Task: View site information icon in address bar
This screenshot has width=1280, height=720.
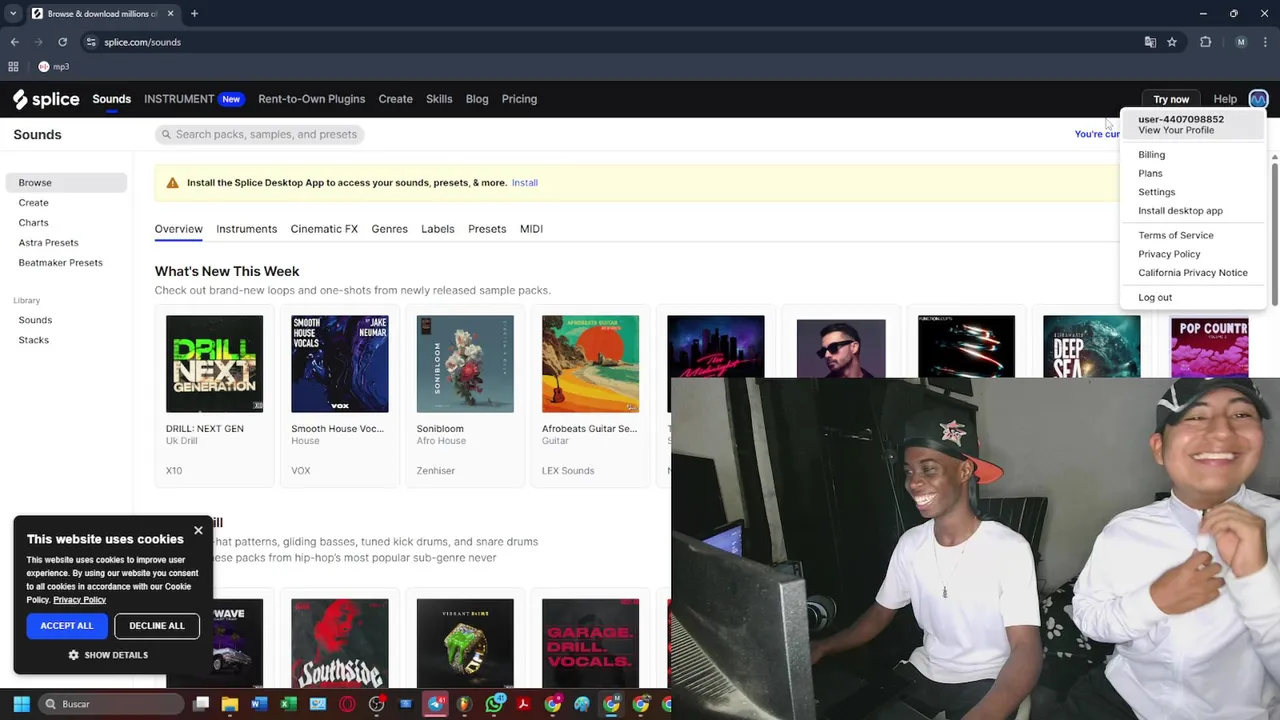Action: tap(91, 42)
